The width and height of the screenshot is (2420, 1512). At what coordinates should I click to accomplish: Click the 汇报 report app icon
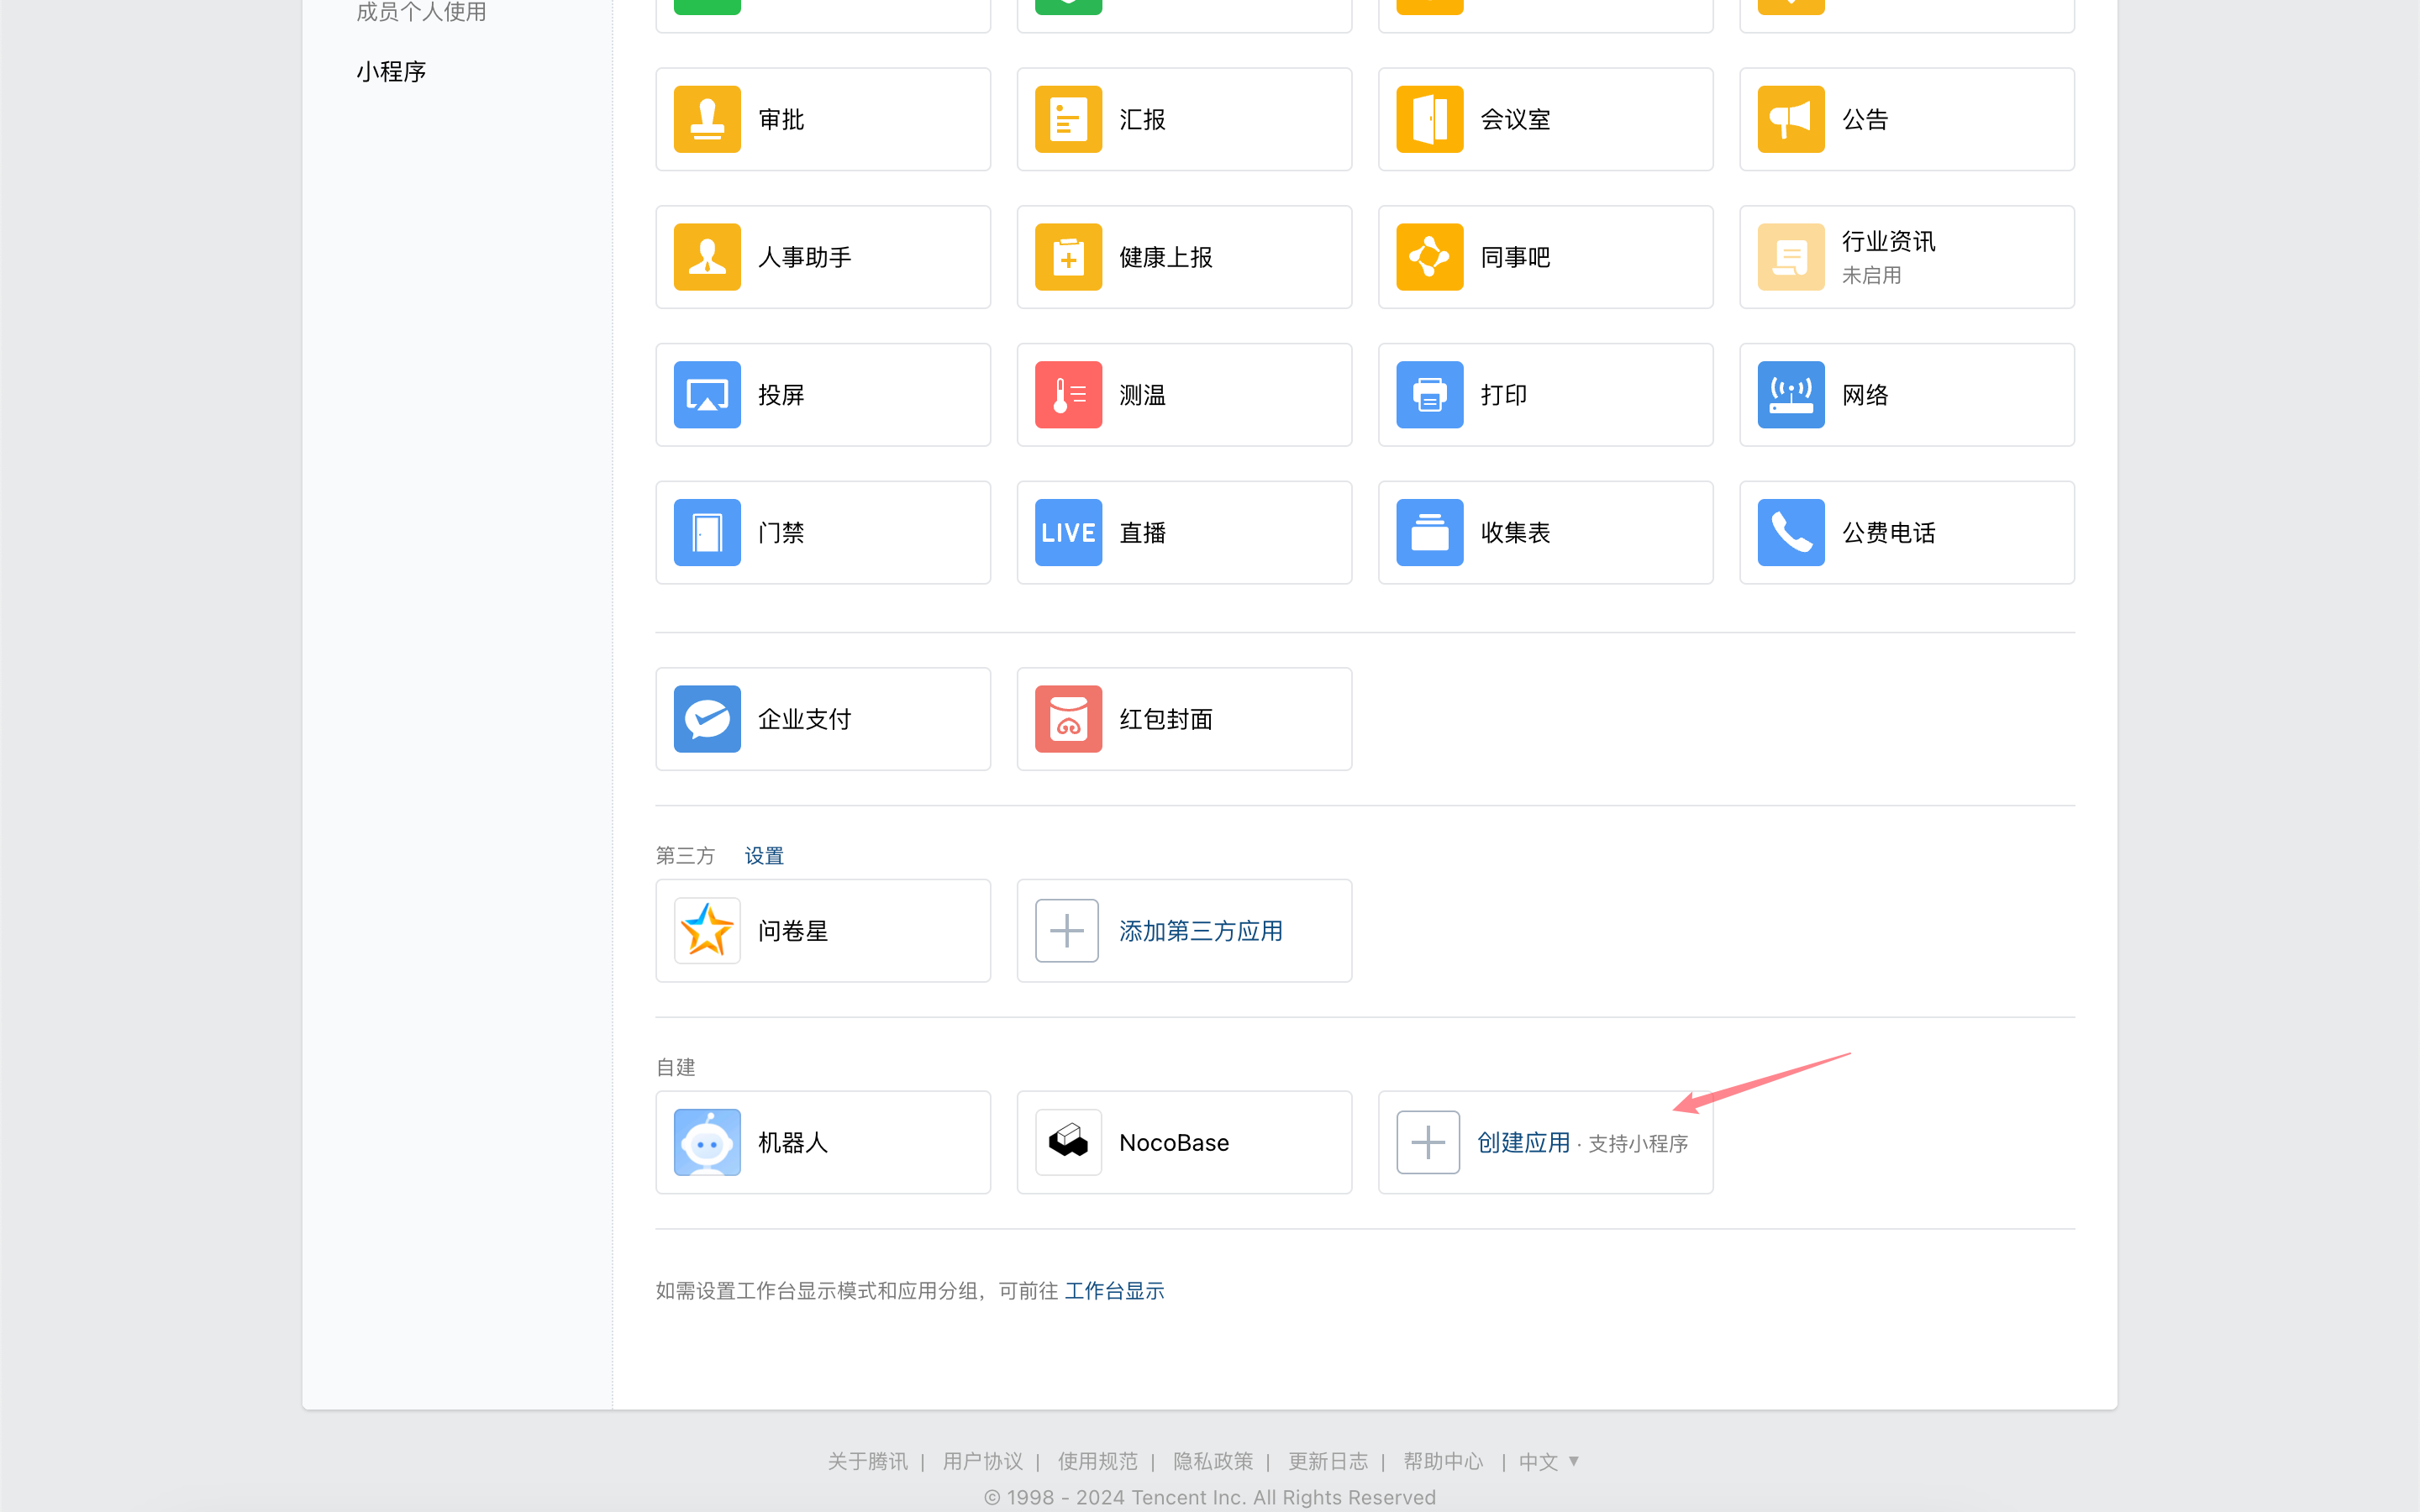1068,119
